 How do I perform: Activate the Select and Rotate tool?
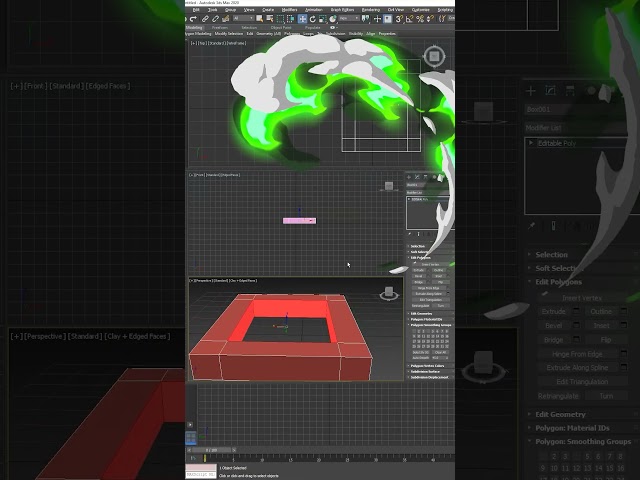[313, 19]
